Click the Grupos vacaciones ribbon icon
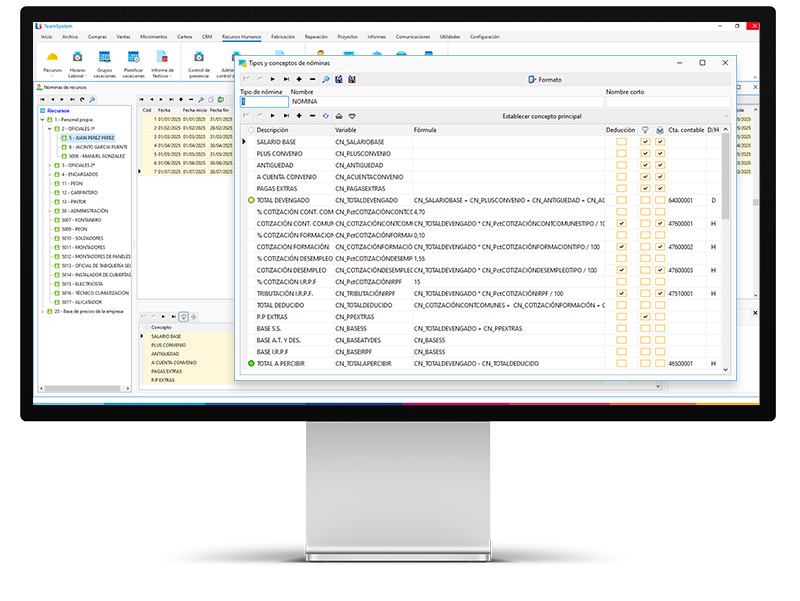 click(105, 61)
